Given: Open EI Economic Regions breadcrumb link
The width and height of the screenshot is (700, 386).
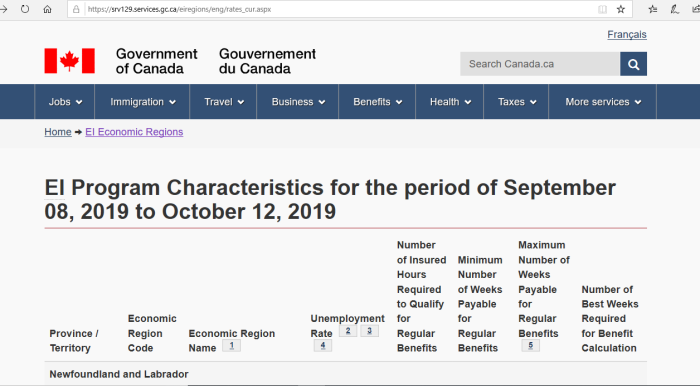Looking at the screenshot, I should 134,132.
